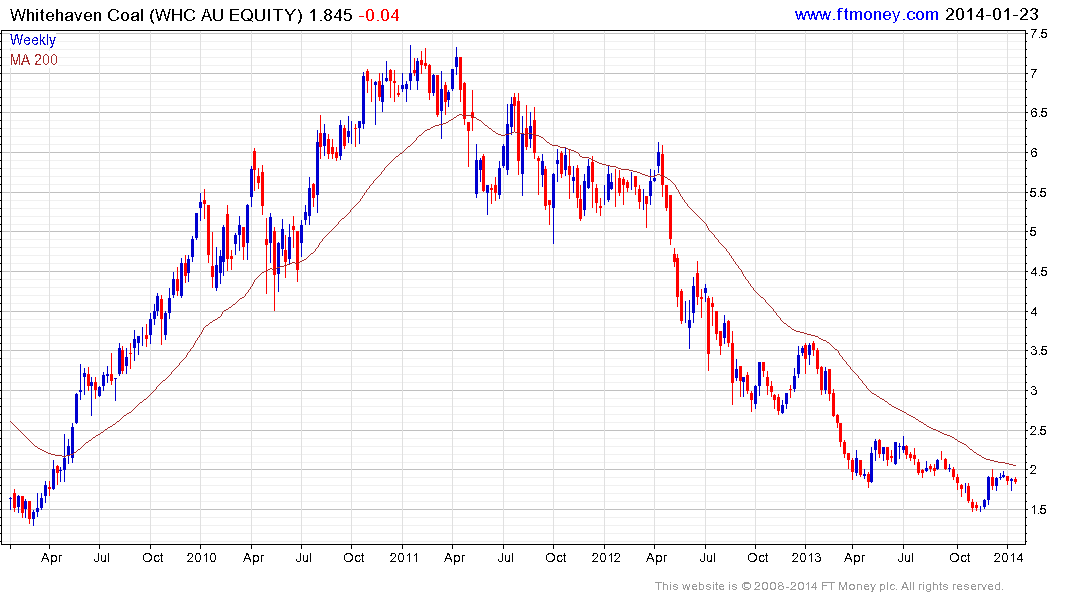Click the 2014 year label on time axis
Viewport: 1075px width, 600px height.
(x=1008, y=557)
